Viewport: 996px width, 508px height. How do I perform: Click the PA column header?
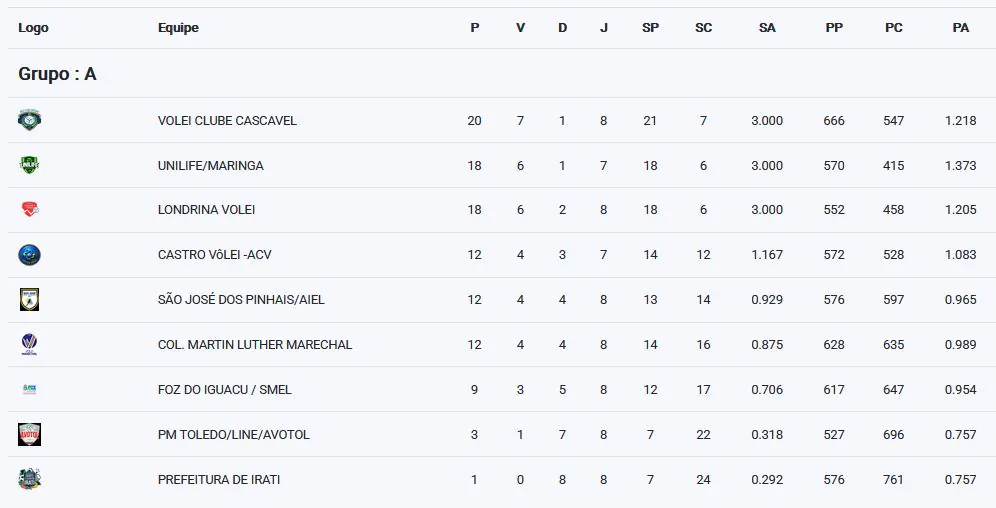(960, 28)
